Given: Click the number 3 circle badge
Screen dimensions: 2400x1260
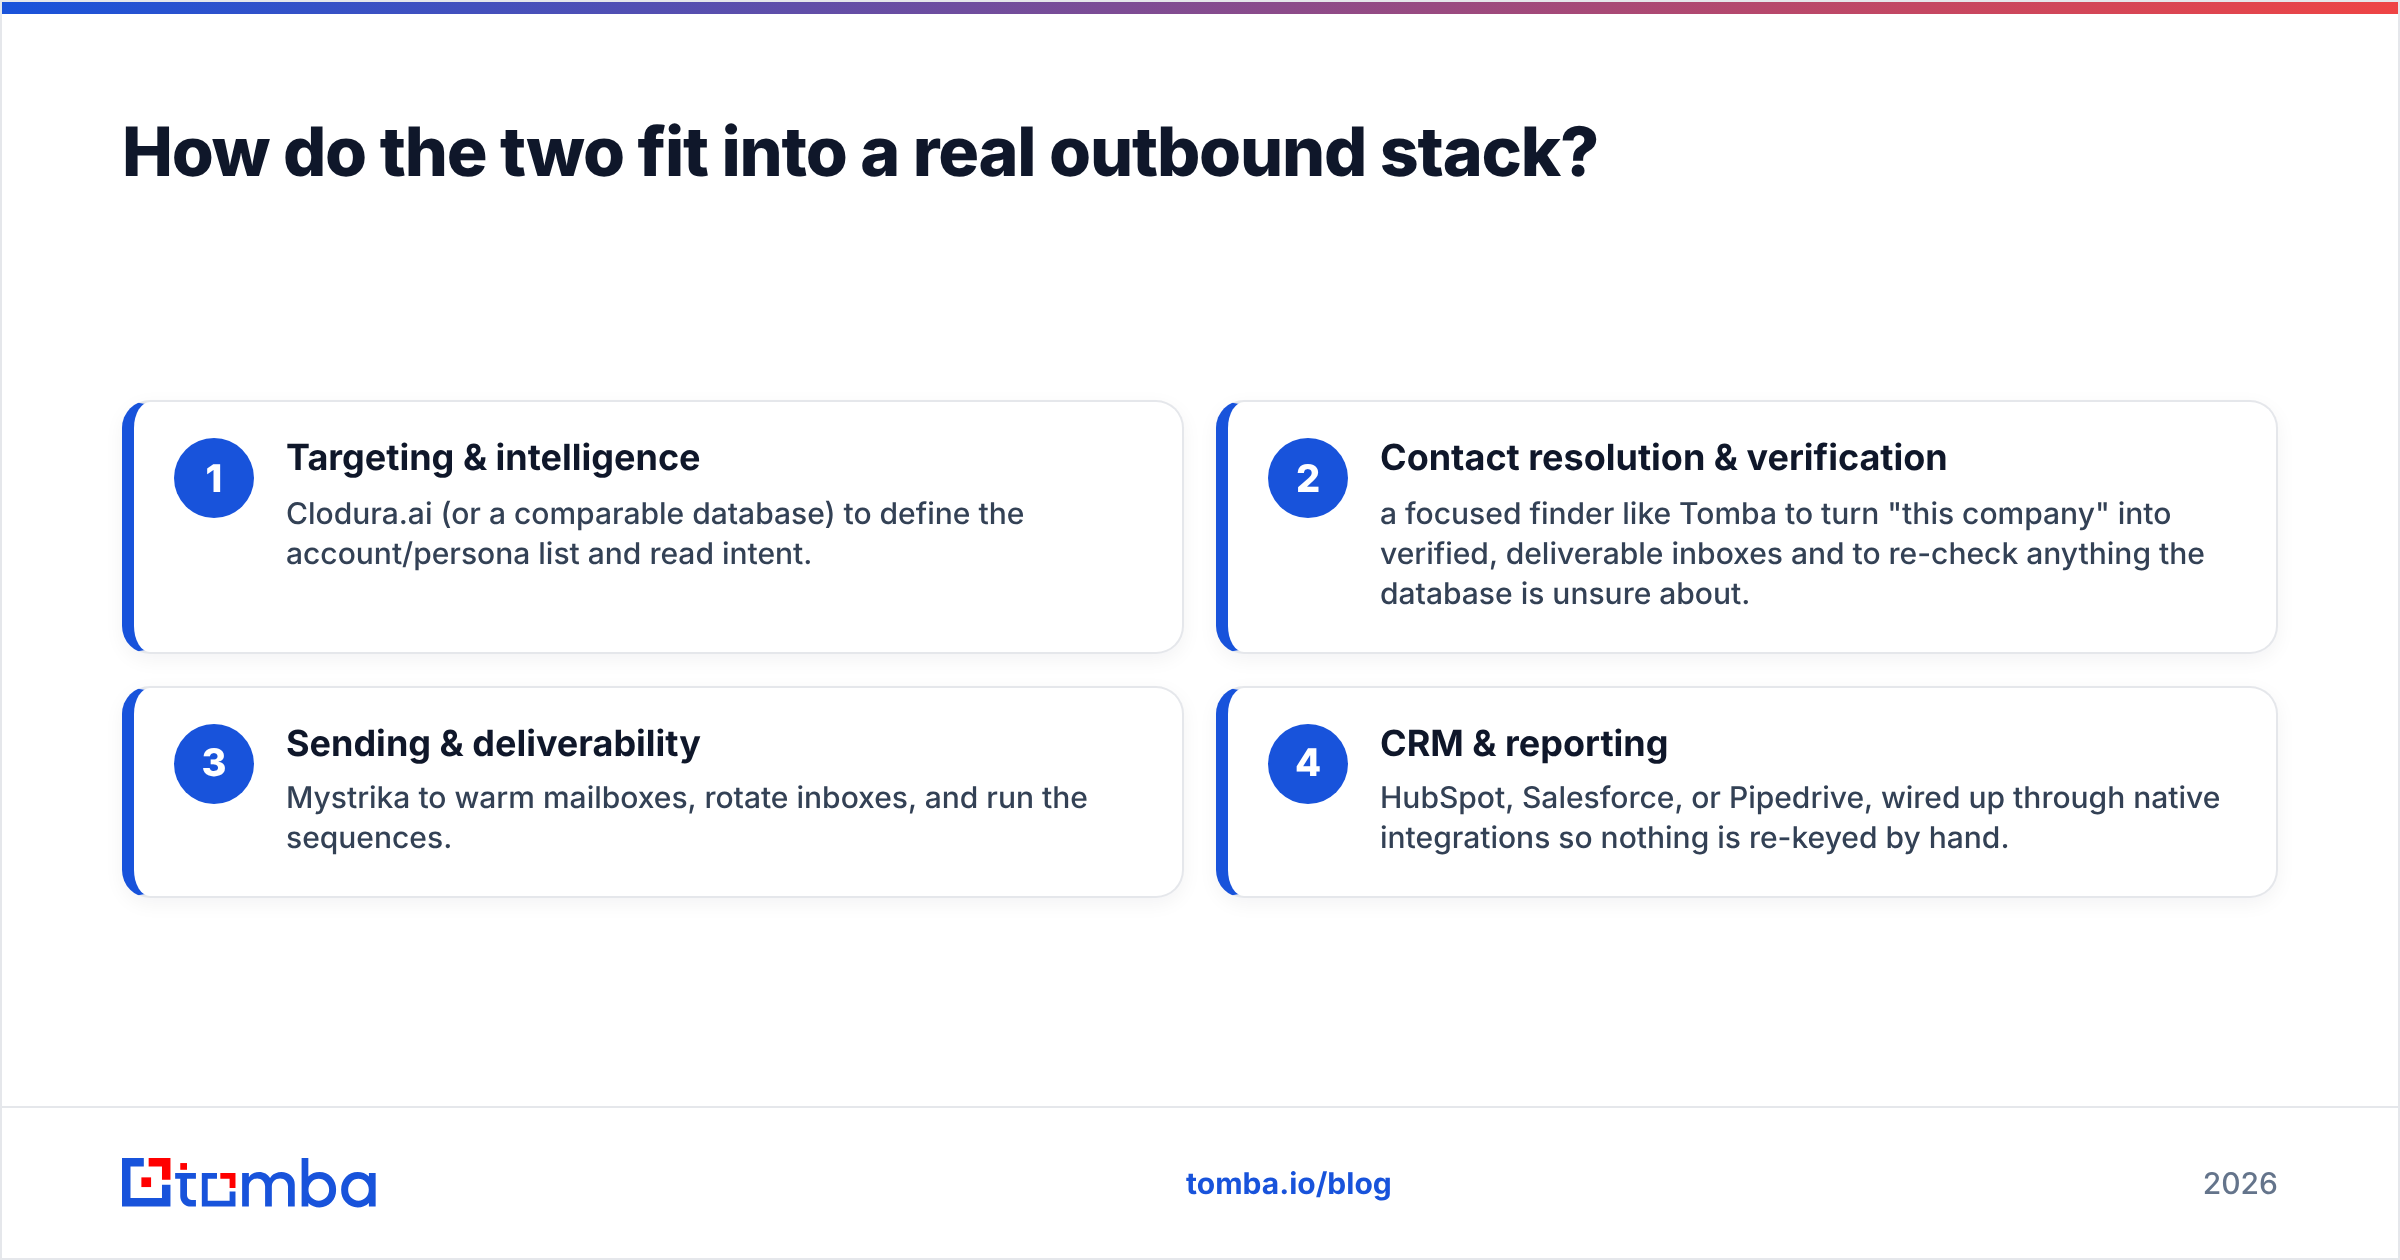Looking at the screenshot, I should coord(214,764).
